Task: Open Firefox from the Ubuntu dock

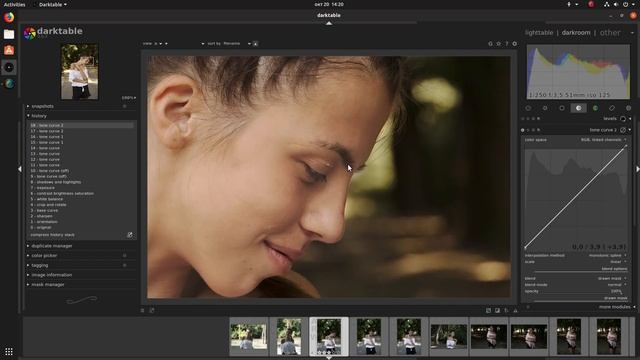Action: click(x=9, y=17)
